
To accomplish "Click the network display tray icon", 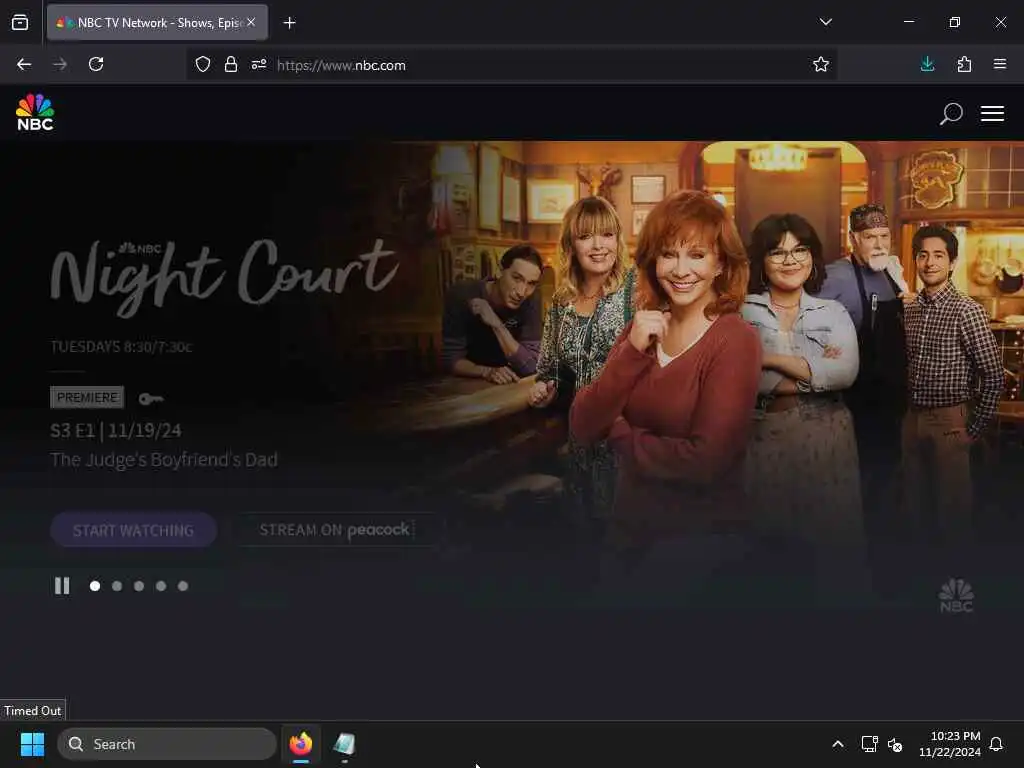I will click(869, 744).
